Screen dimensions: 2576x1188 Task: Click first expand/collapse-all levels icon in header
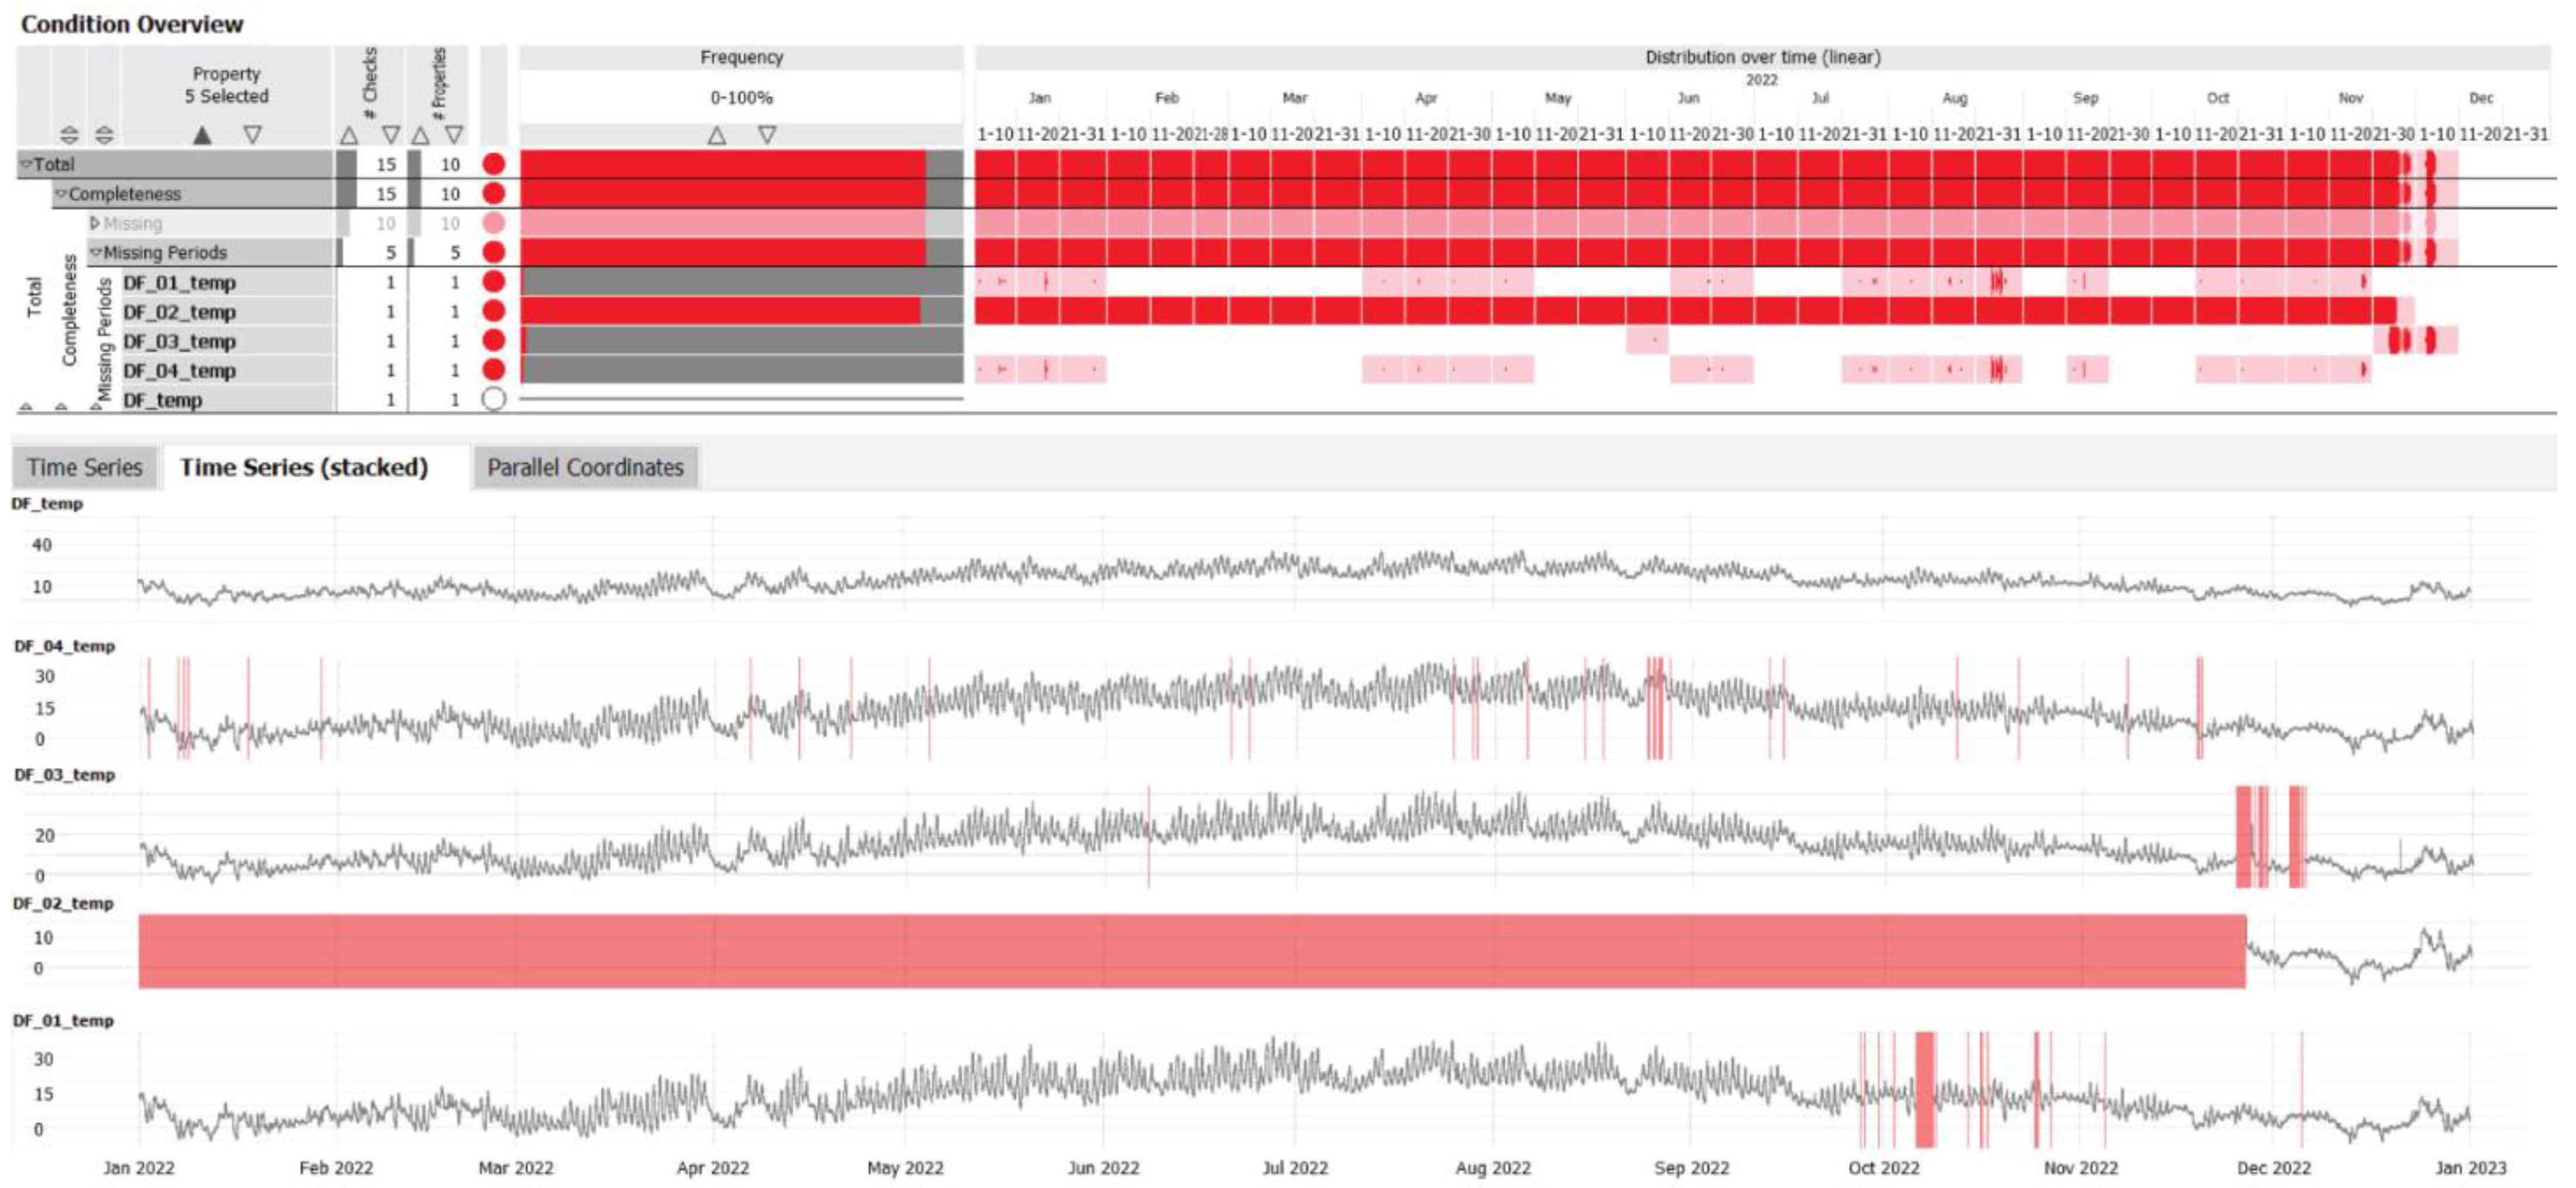tap(69, 134)
